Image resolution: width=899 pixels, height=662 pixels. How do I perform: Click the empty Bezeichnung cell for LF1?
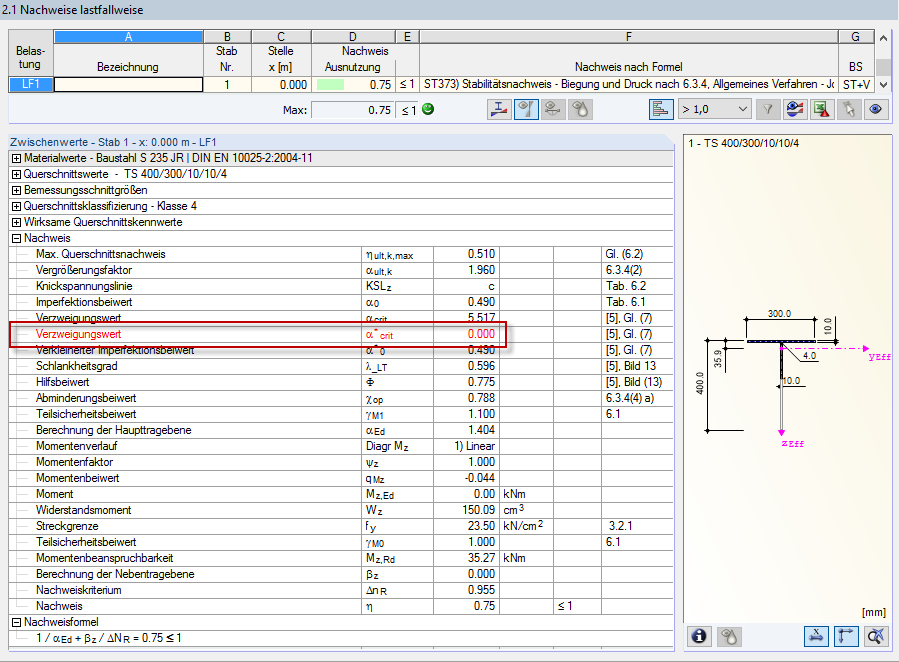[128, 84]
